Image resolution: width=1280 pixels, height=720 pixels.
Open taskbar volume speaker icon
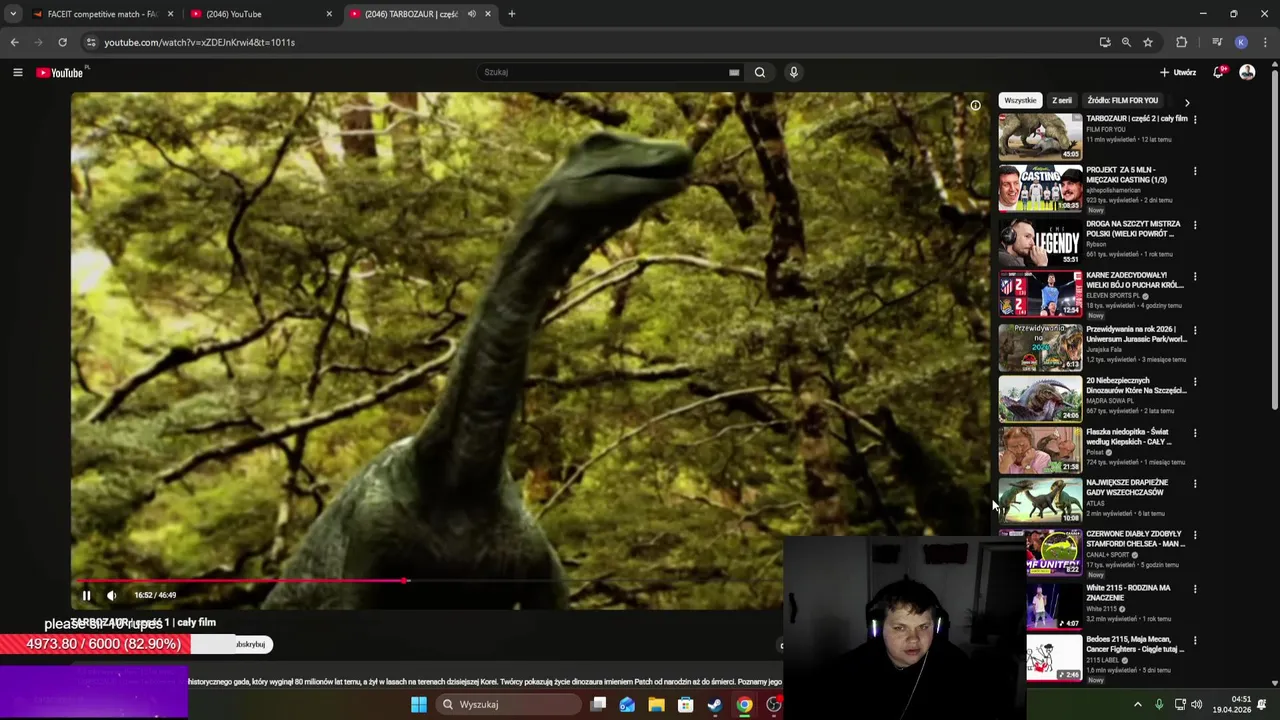click(1196, 704)
